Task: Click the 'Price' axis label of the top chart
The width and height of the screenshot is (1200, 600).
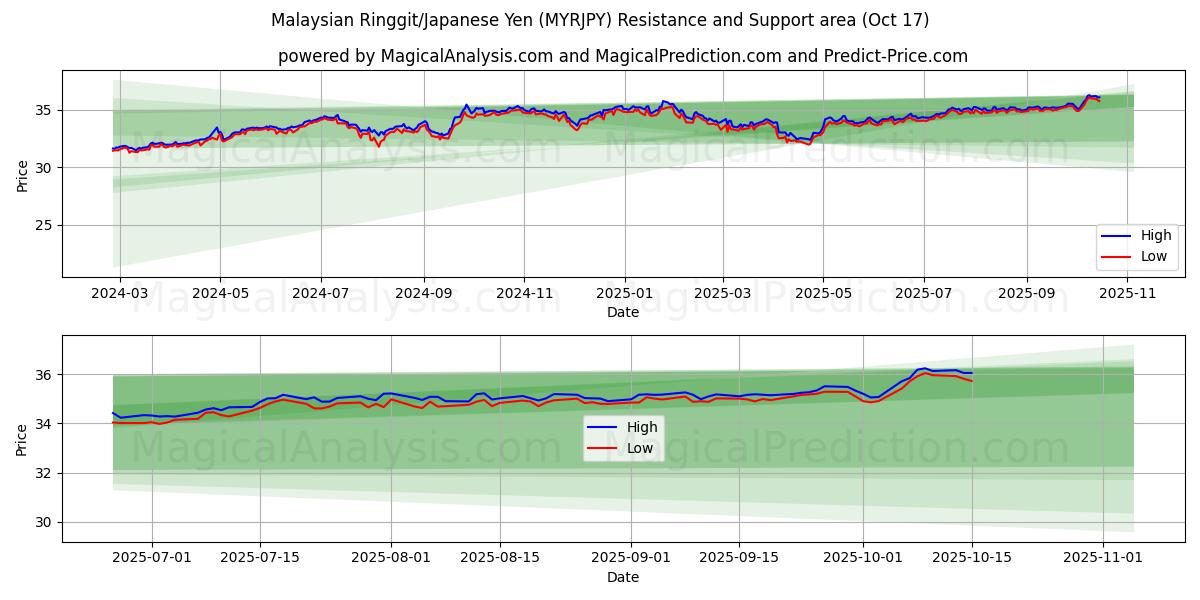Action: pos(22,174)
